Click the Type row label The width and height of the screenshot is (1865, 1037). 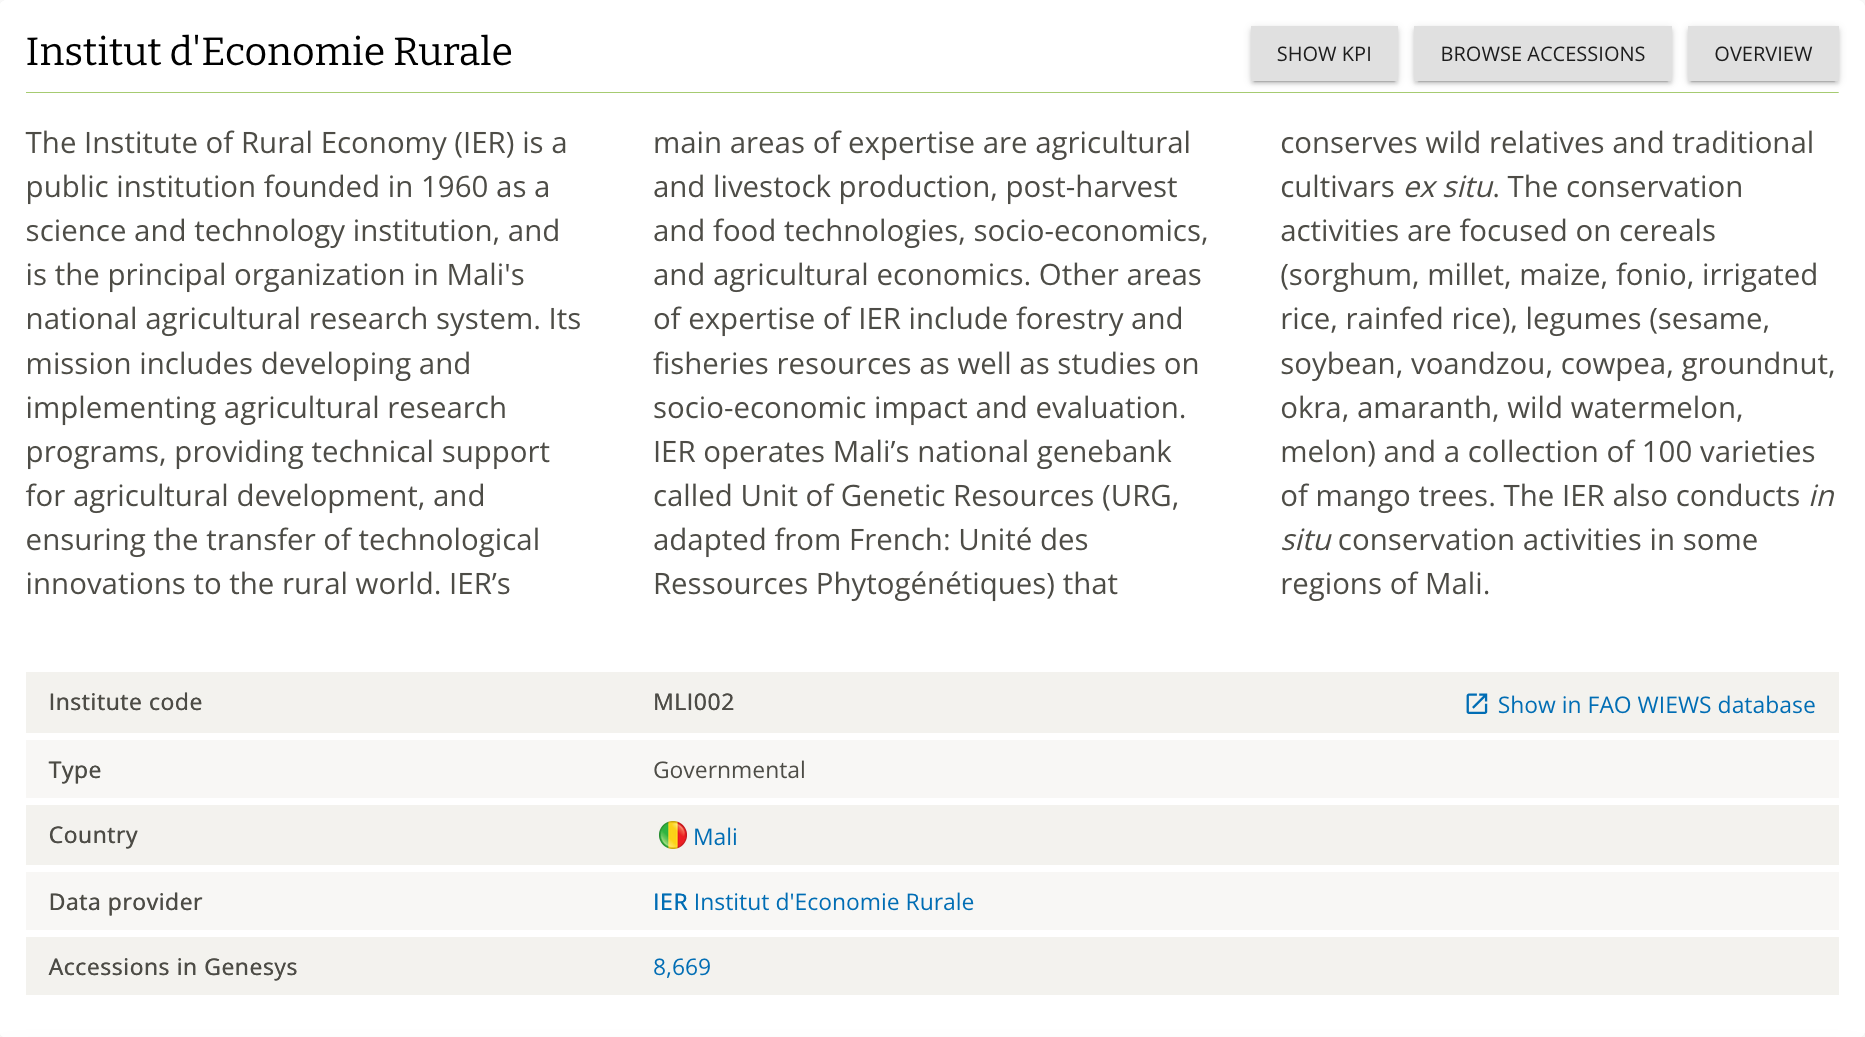pos(75,770)
